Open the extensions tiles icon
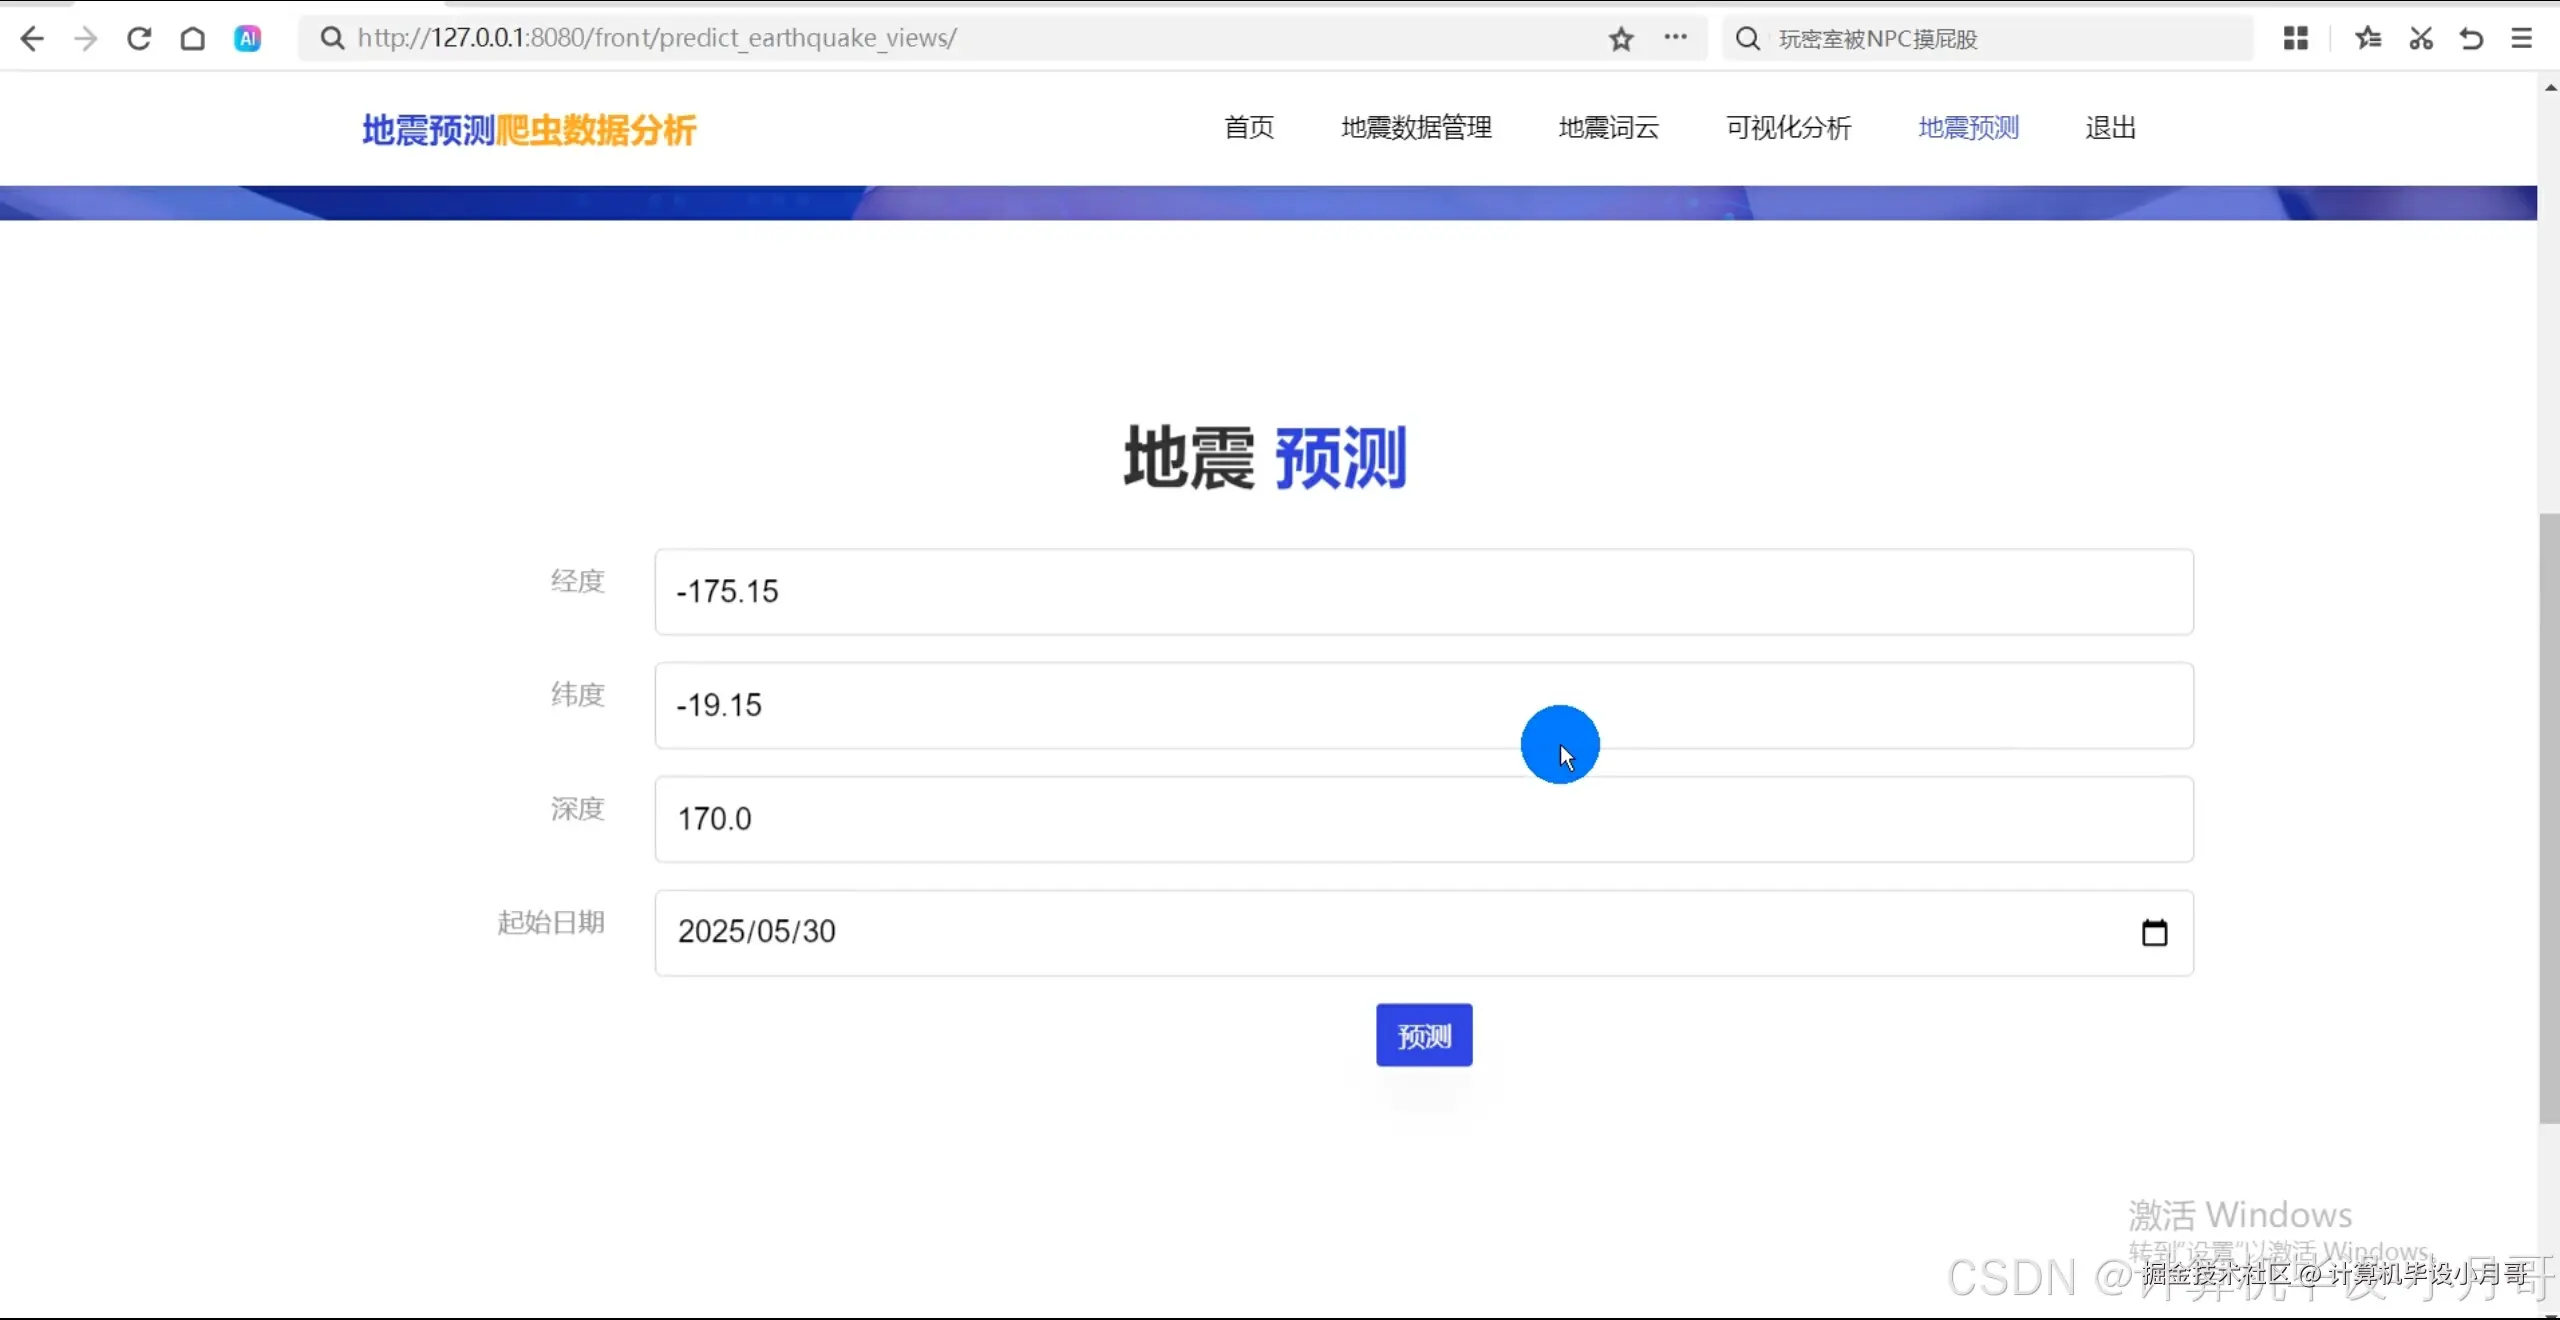Image resolution: width=2560 pixels, height=1320 pixels. tap(2296, 38)
